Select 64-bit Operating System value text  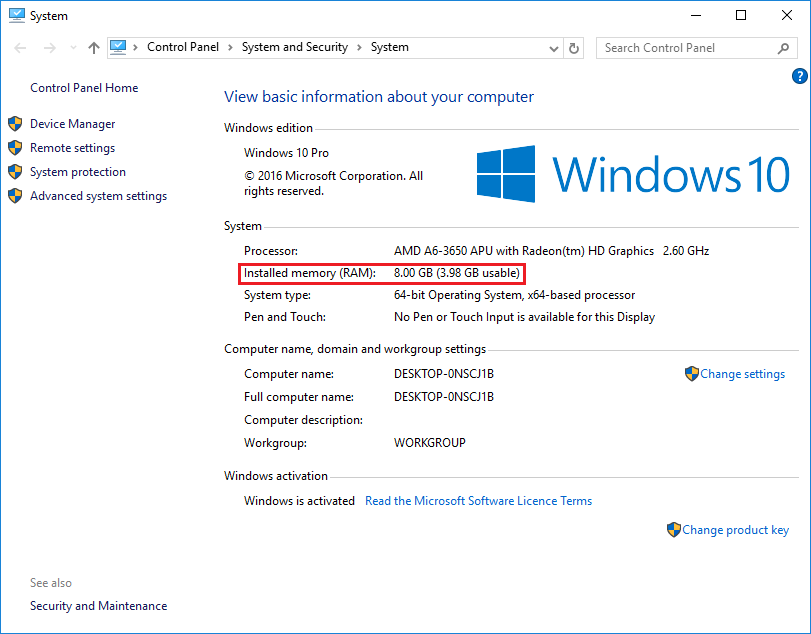pyautogui.click(x=514, y=295)
